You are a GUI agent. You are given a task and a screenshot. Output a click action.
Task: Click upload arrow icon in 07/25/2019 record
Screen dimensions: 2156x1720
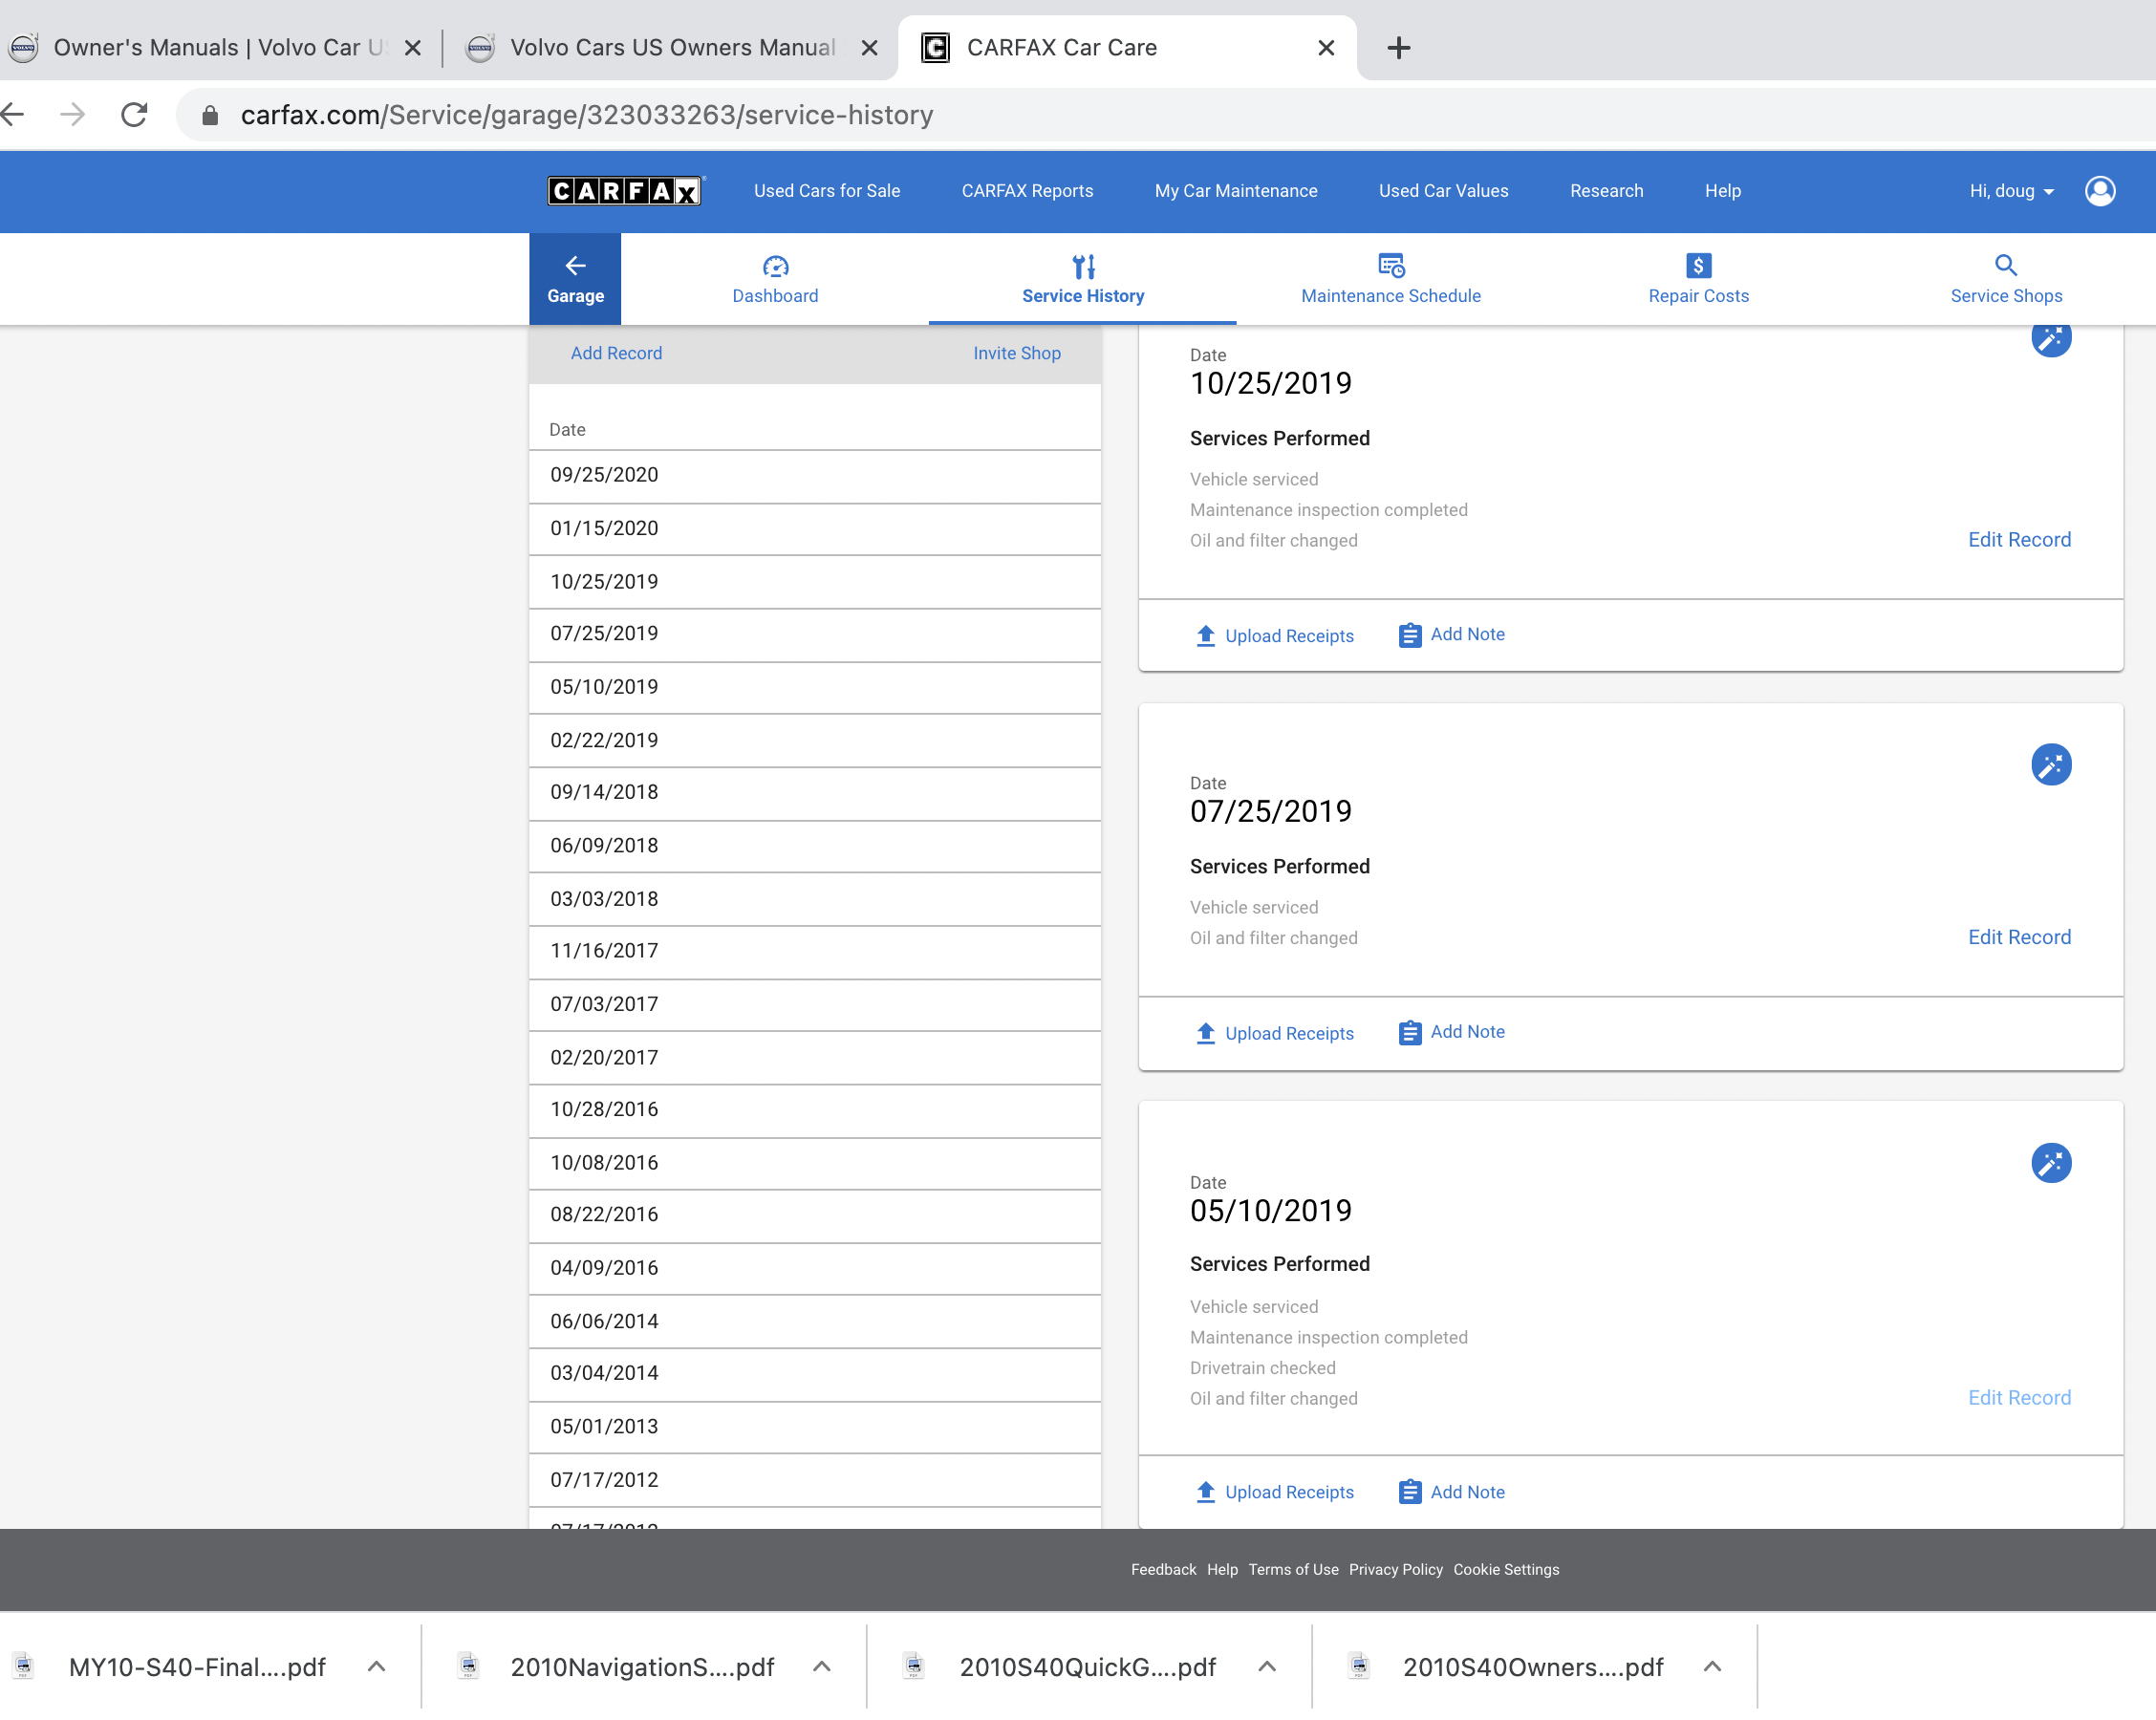point(1206,1033)
